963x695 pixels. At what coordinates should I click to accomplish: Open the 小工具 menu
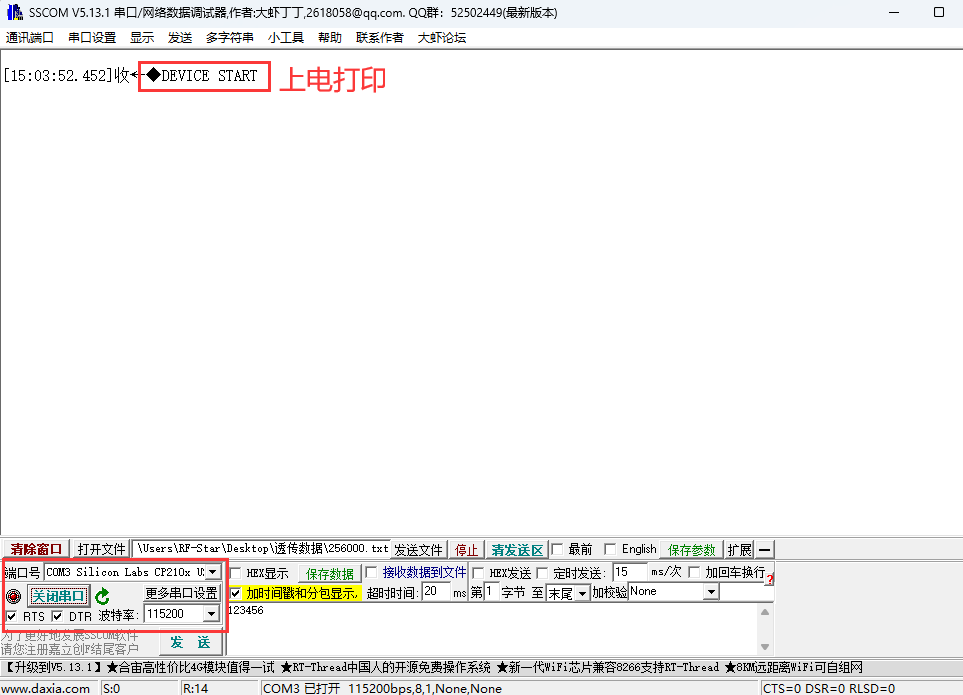pos(286,37)
